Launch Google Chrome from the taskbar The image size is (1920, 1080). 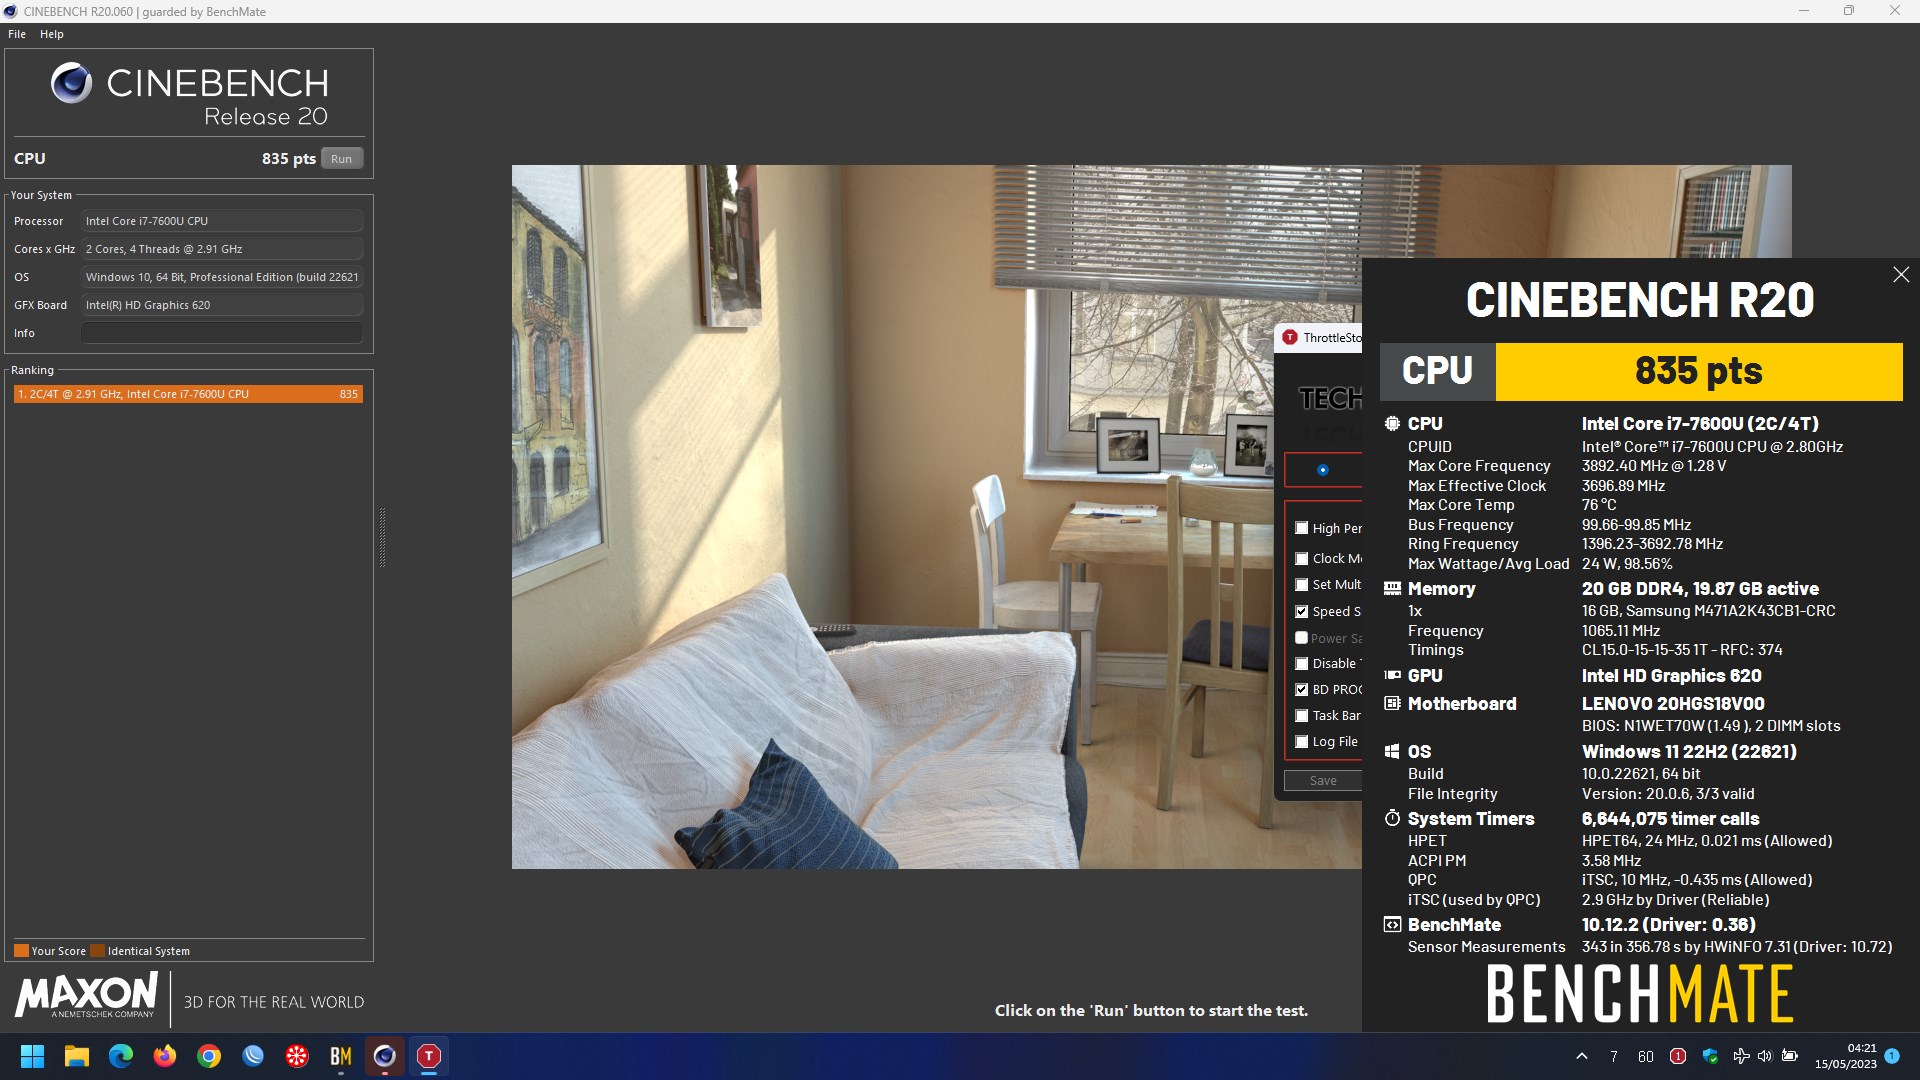point(209,1056)
